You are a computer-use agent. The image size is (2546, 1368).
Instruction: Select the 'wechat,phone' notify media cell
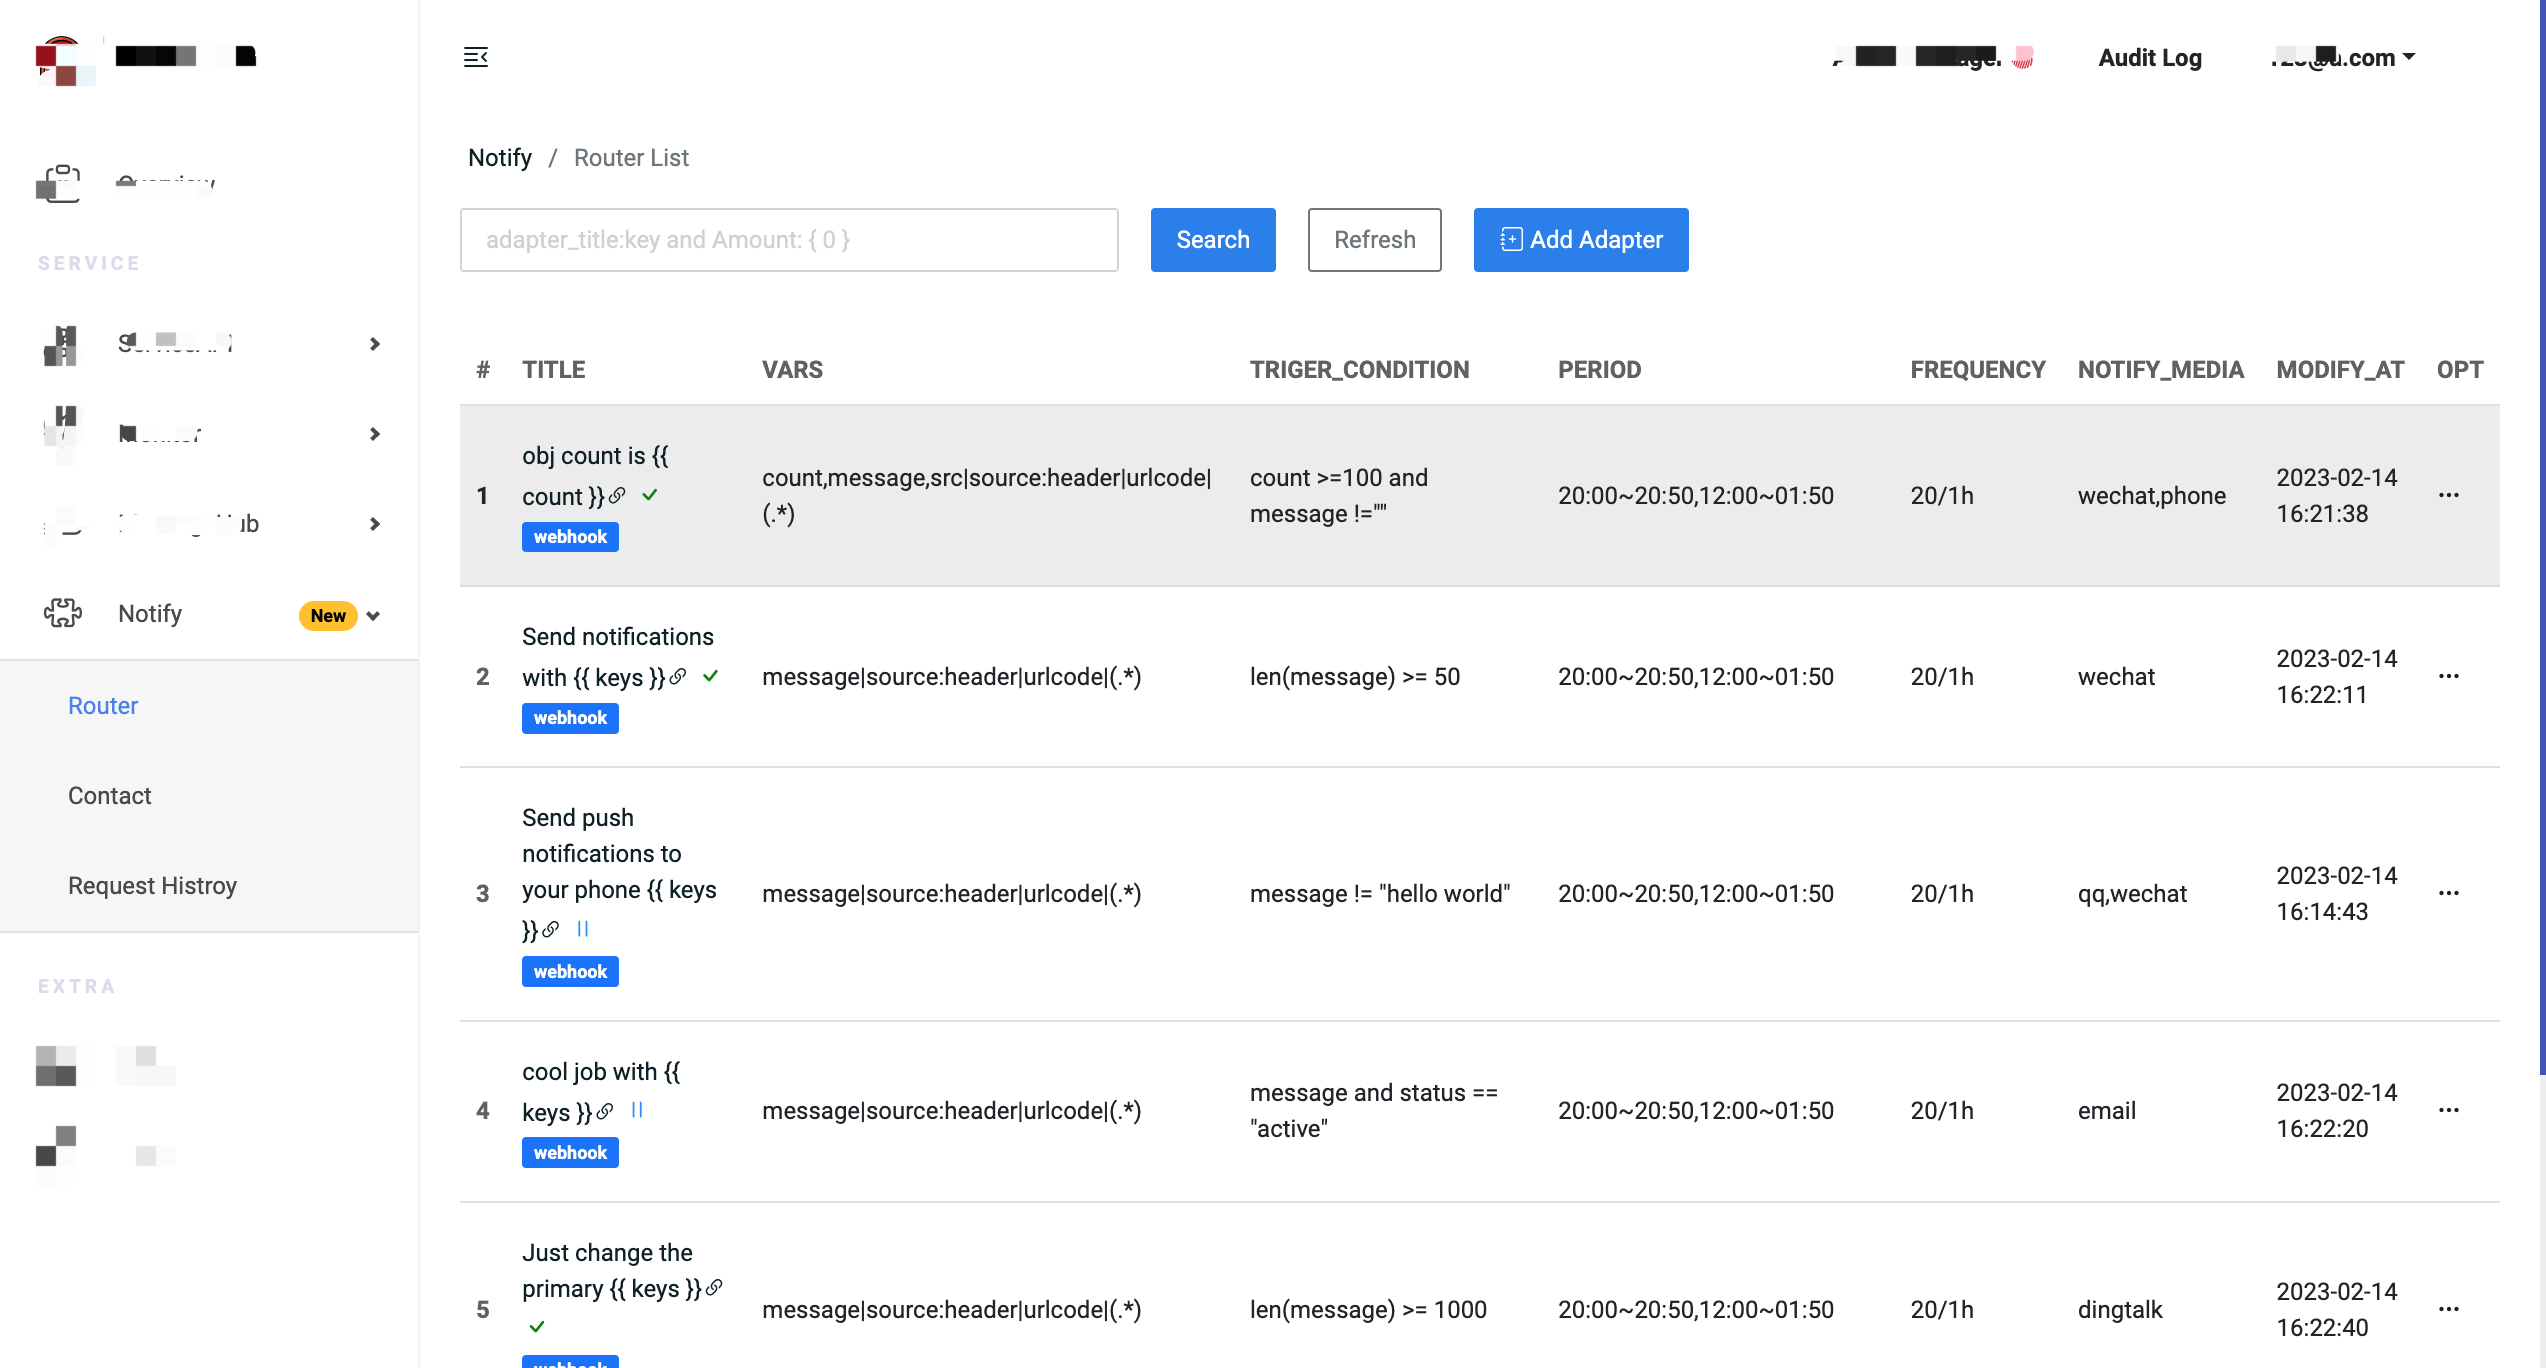(x=2152, y=496)
